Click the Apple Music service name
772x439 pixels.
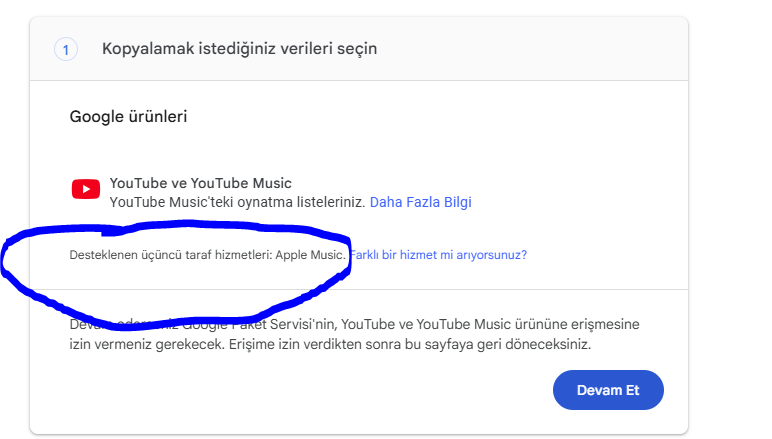(x=310, y=255)
